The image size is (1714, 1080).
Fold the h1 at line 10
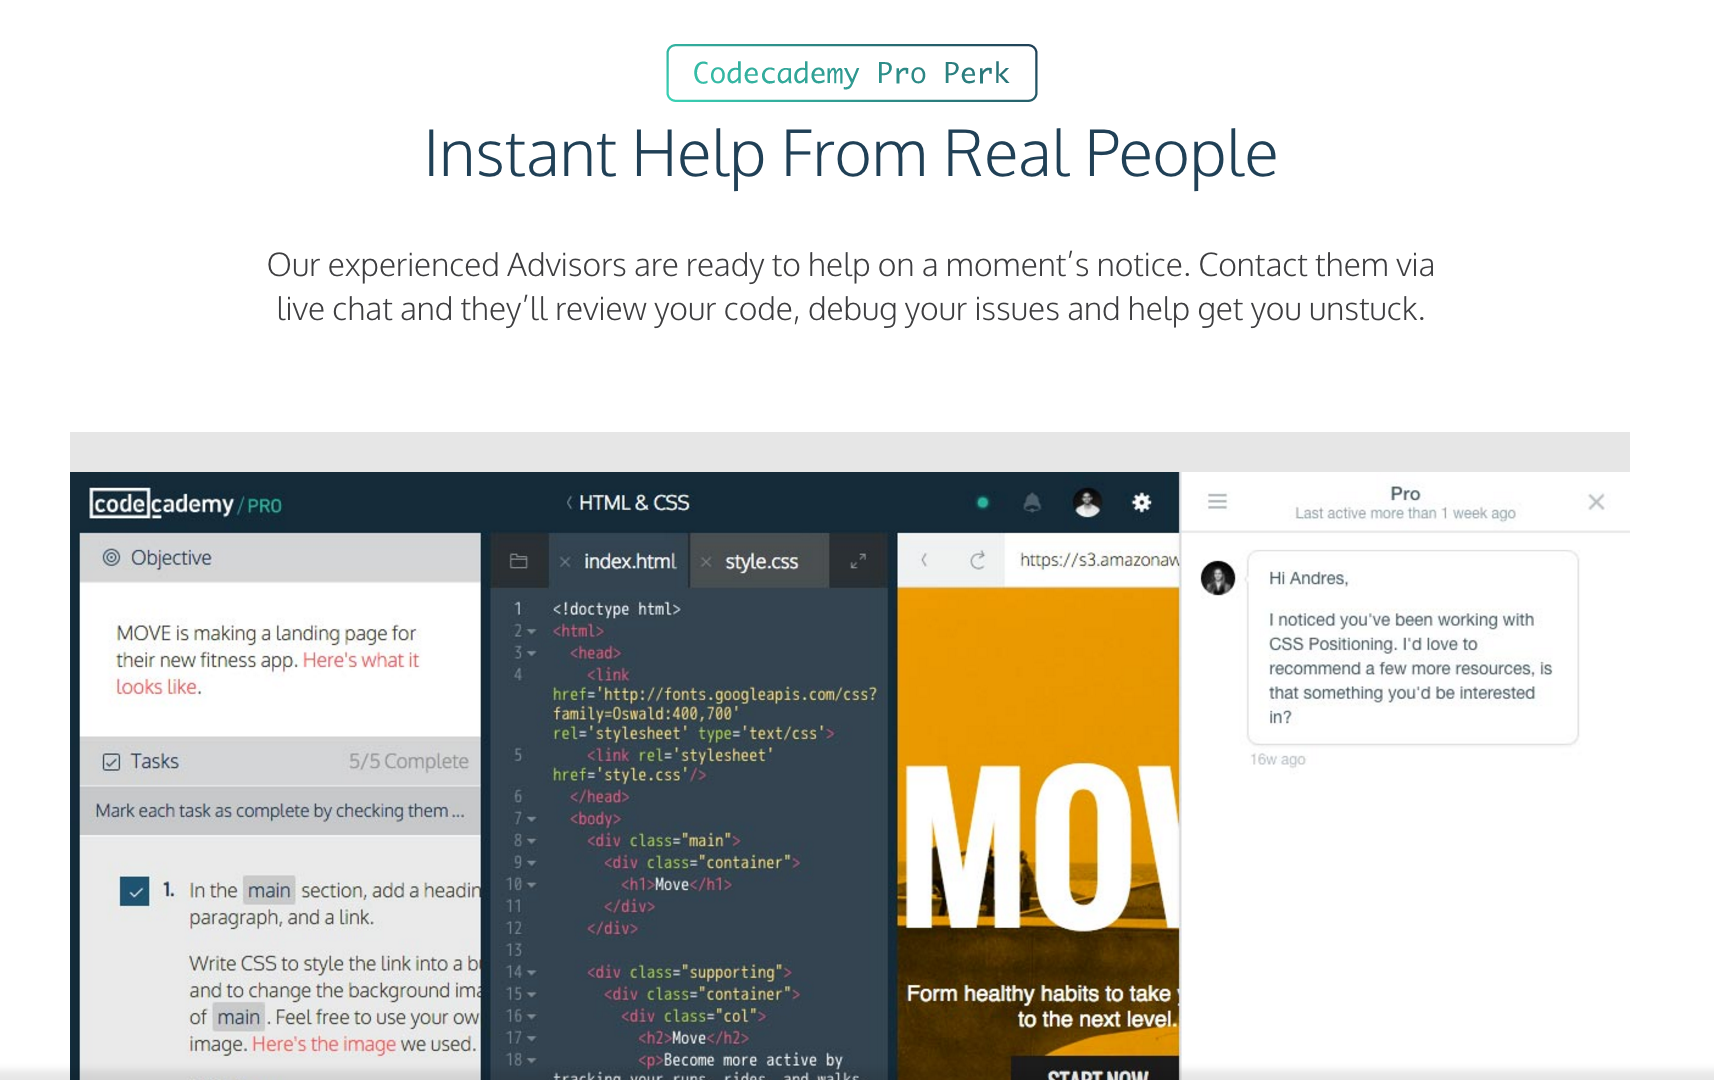point(531,886)
